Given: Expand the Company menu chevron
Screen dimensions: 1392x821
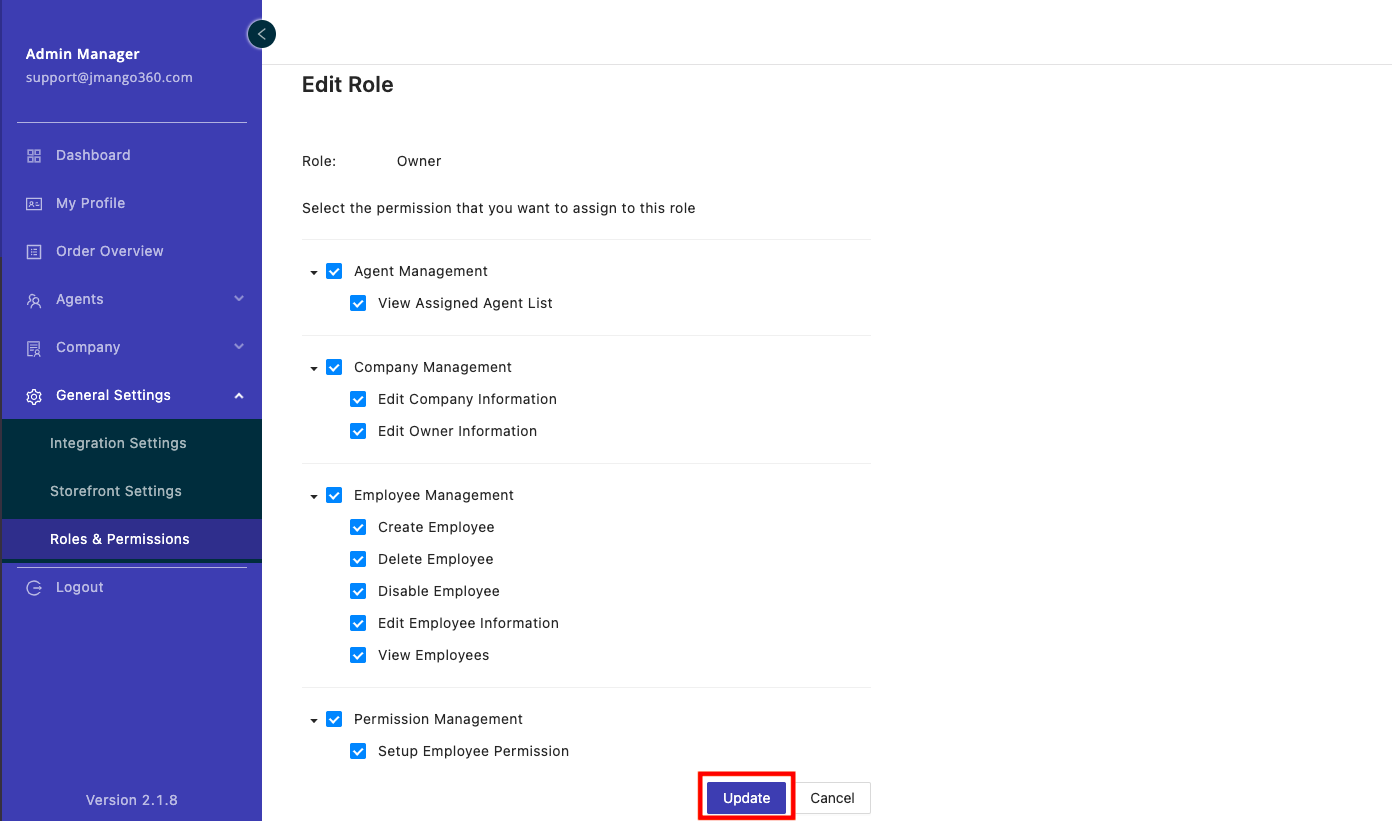Looking at the screenshot, I should [239, 347].
